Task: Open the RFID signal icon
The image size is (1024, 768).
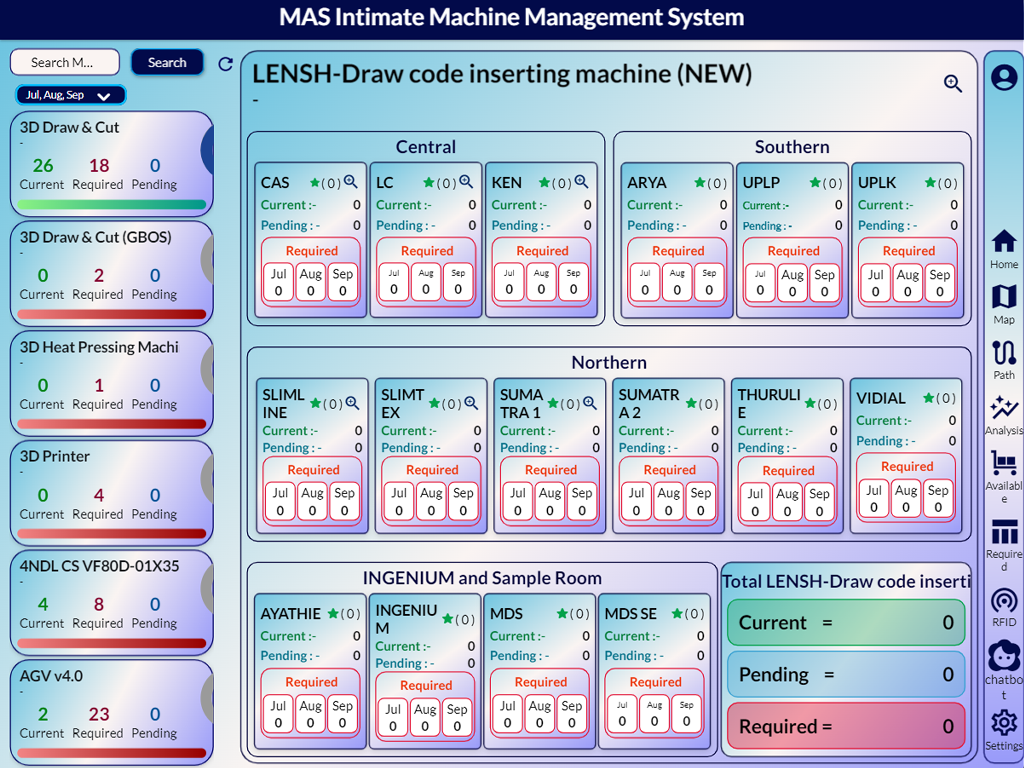Action: pos(1004,600)
